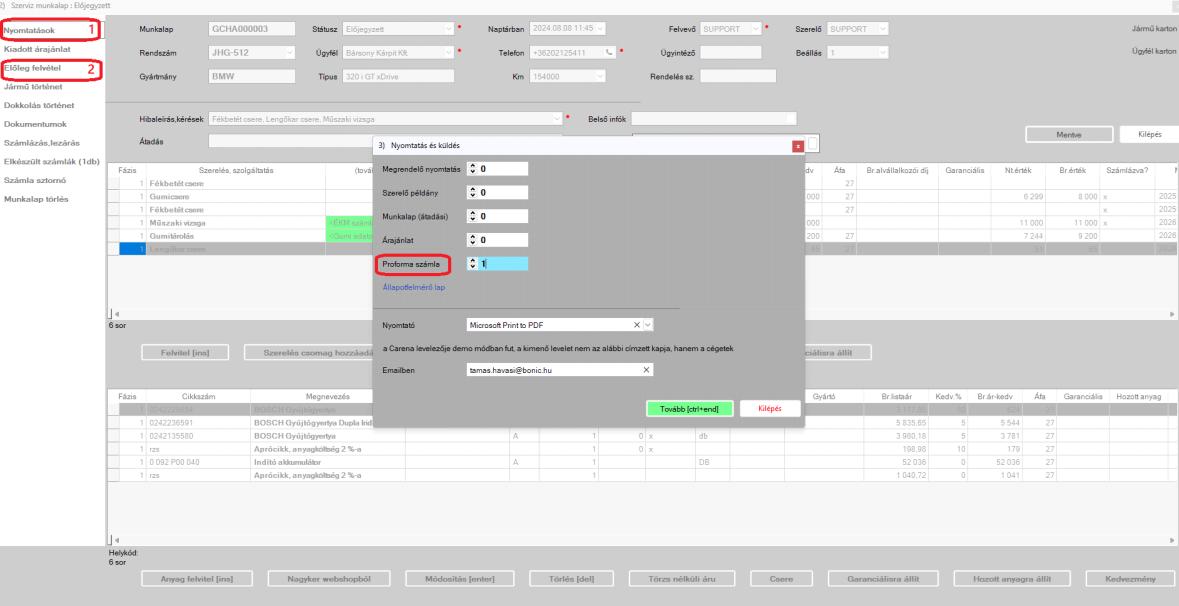
Task: Open the Rendszám dropdown
Action: (x=289, y=53)
